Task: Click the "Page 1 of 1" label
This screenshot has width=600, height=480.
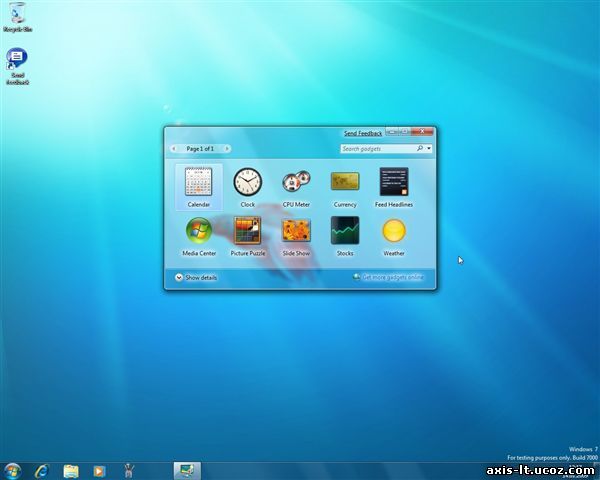Action: [200, 149]
